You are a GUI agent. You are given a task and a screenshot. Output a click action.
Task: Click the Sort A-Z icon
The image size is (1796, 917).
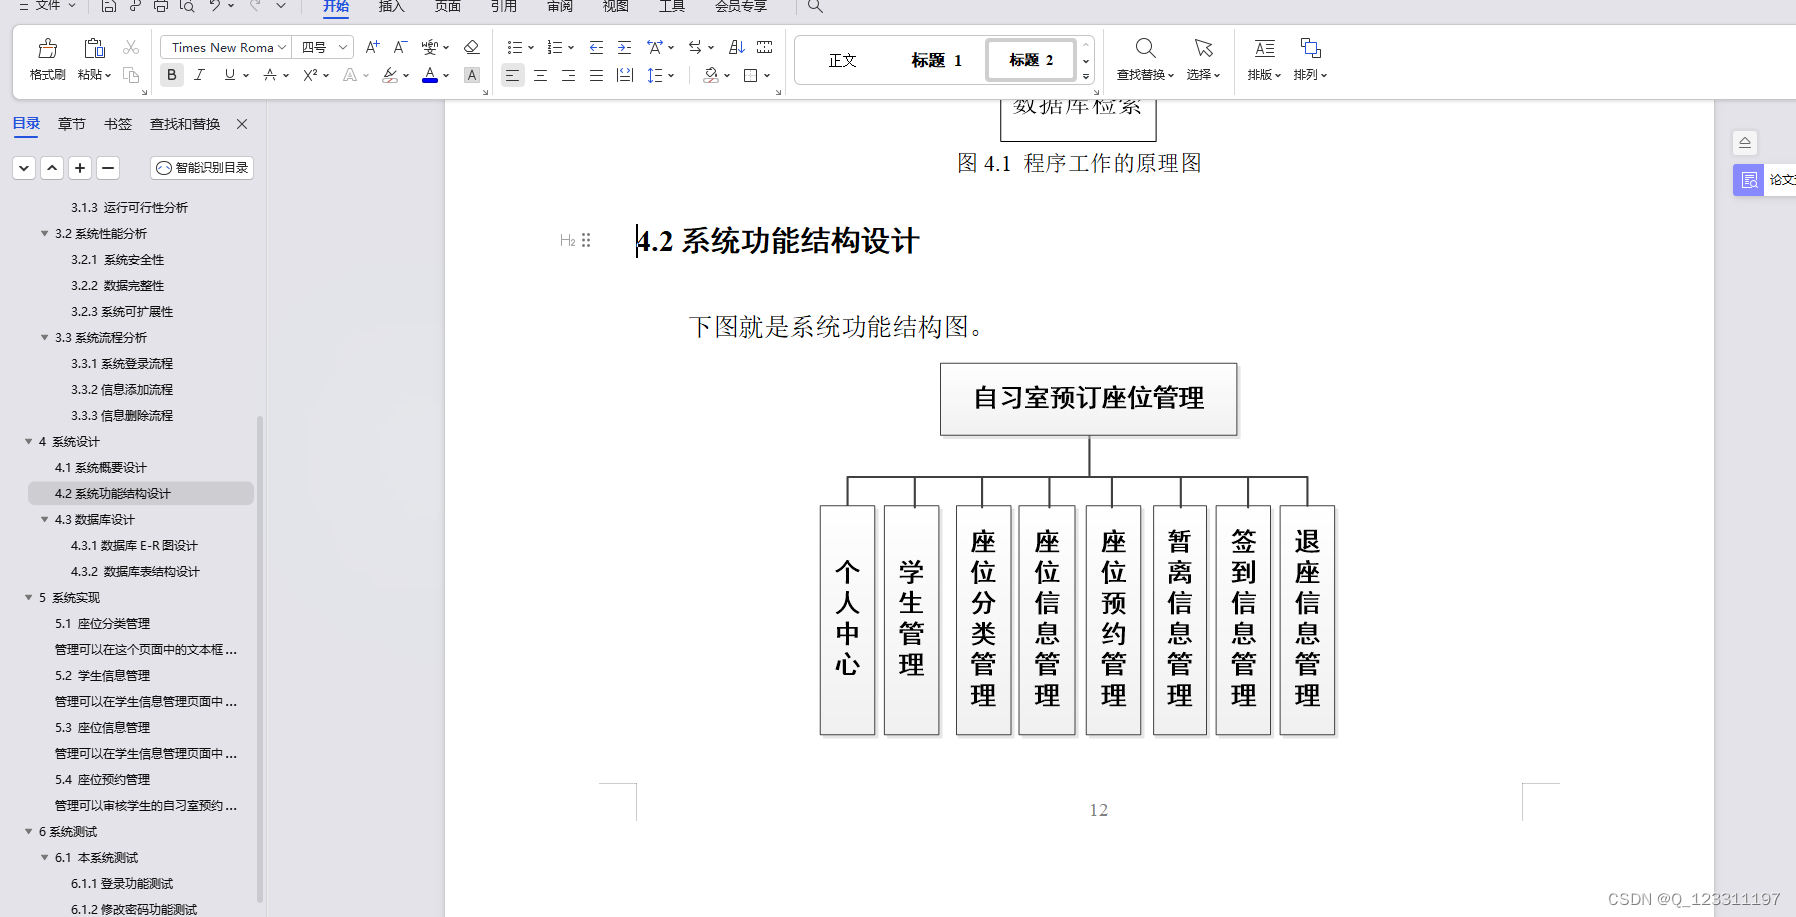737,47
